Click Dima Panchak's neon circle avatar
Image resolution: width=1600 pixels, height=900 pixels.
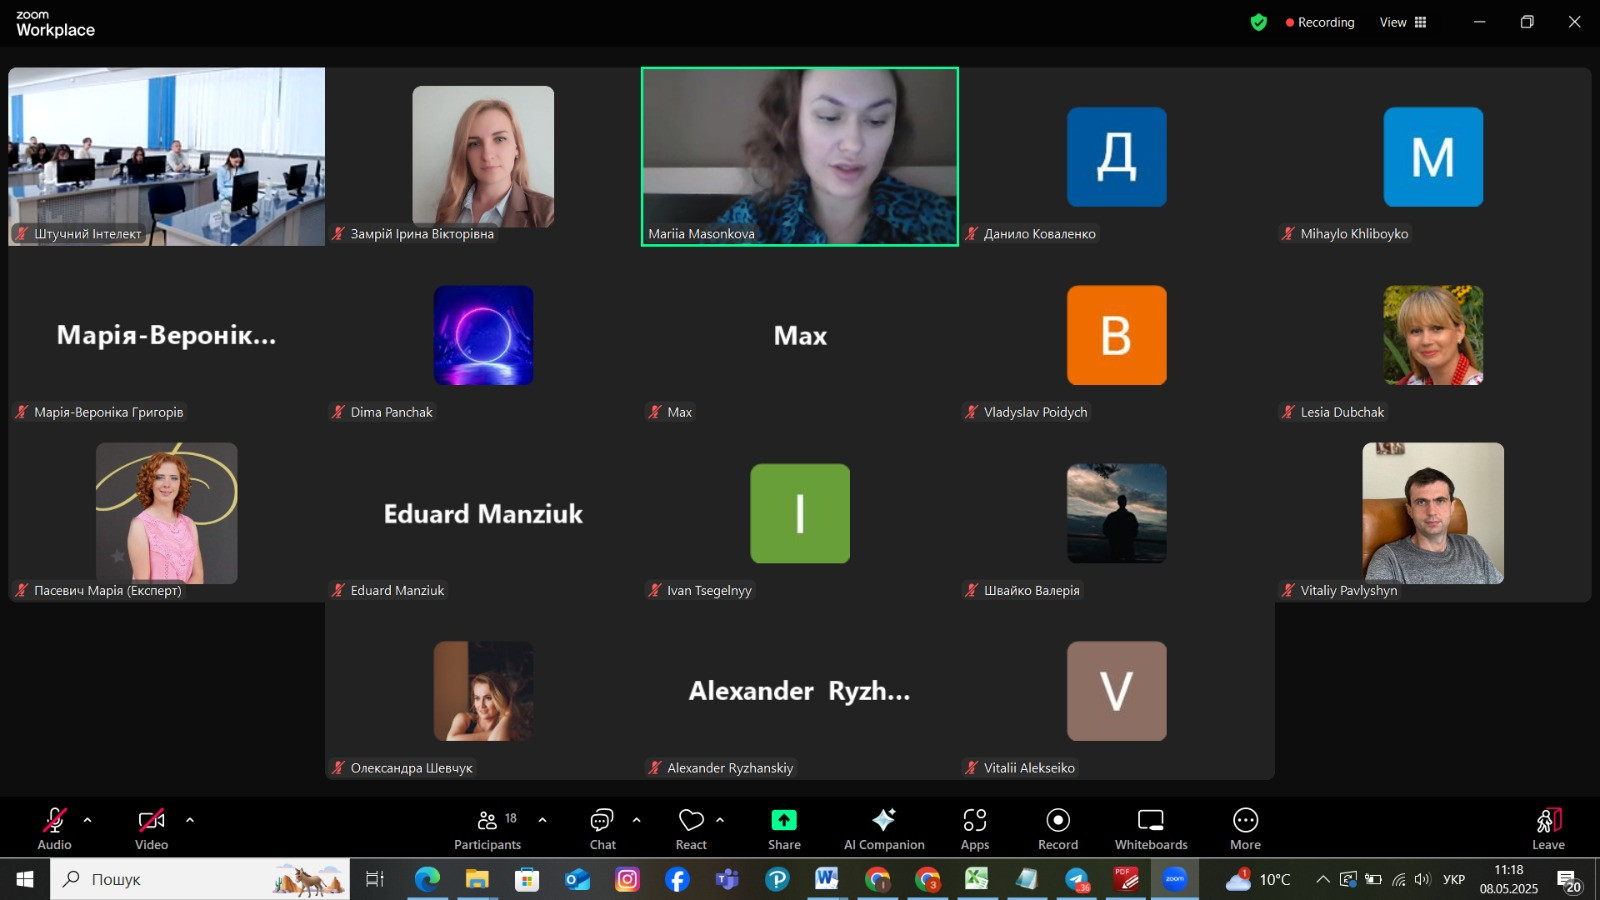pos(483,335)
